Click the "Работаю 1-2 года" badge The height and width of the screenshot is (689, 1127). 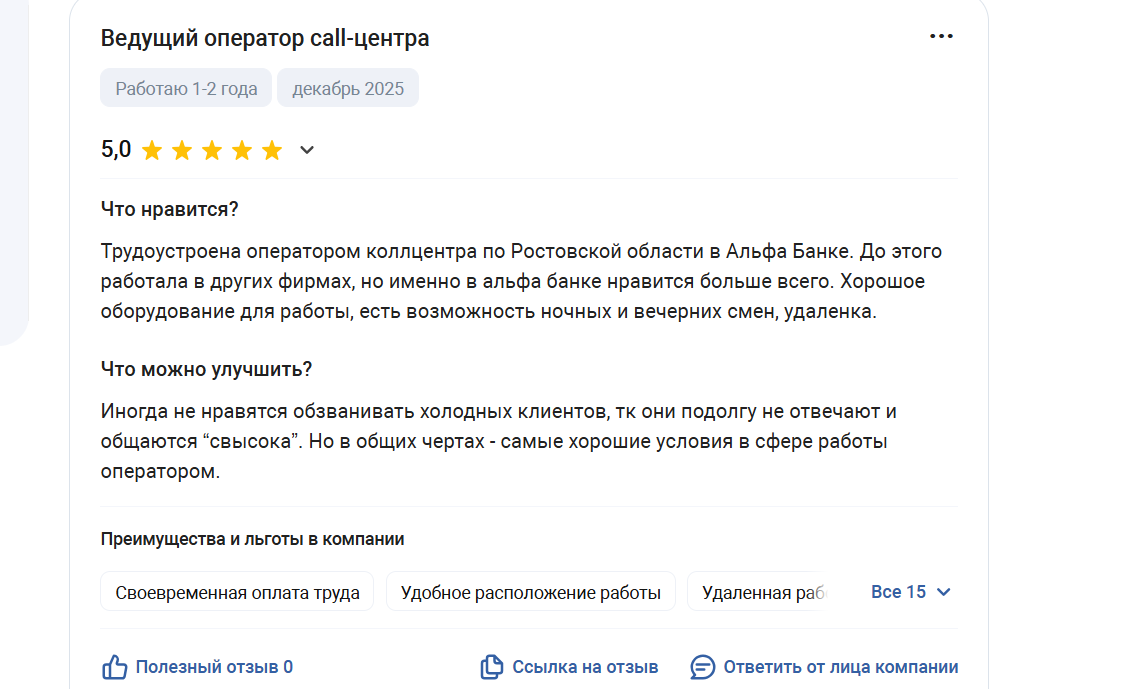click(186, 88)
